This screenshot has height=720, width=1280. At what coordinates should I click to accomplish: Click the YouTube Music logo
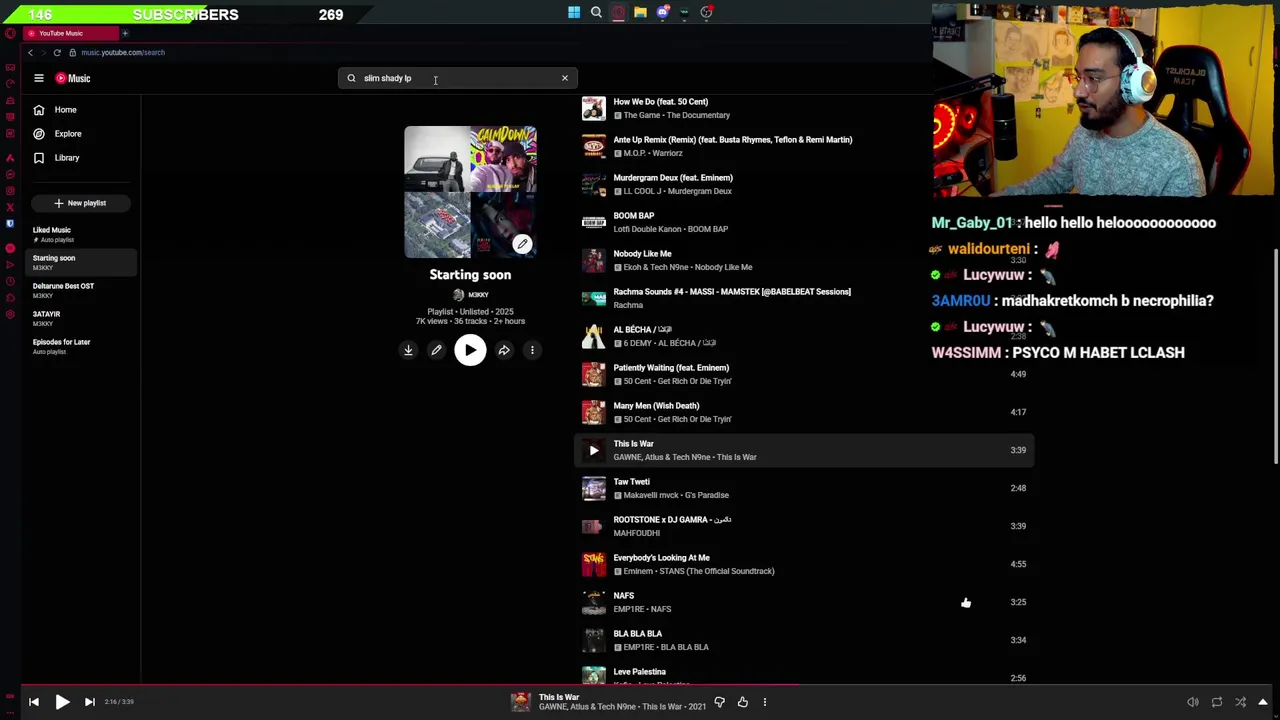coord(73,78)
